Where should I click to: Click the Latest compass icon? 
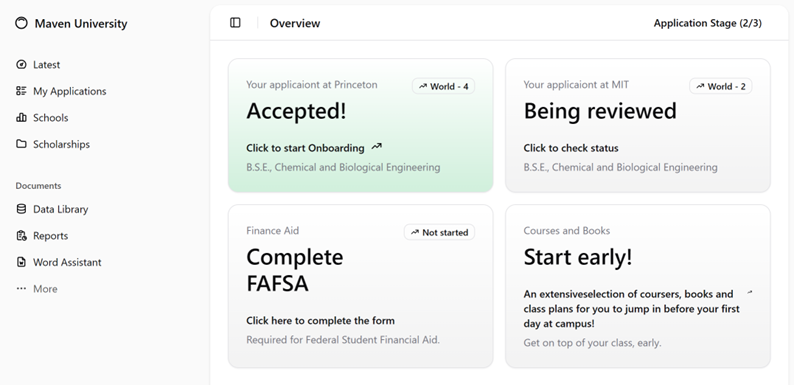click(x=21, y=64)
